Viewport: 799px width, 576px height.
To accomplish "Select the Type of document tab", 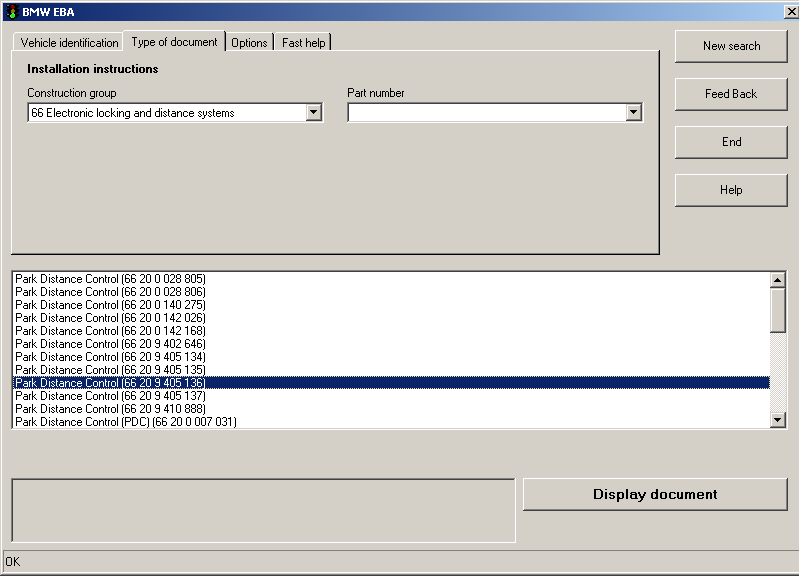I will coord(174,42).
